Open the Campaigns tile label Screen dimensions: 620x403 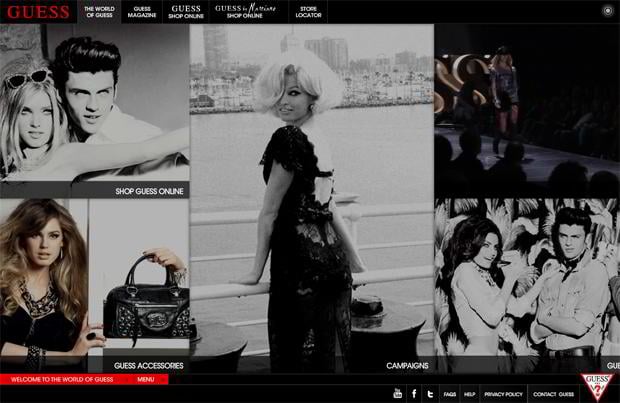tap(407, 366)
